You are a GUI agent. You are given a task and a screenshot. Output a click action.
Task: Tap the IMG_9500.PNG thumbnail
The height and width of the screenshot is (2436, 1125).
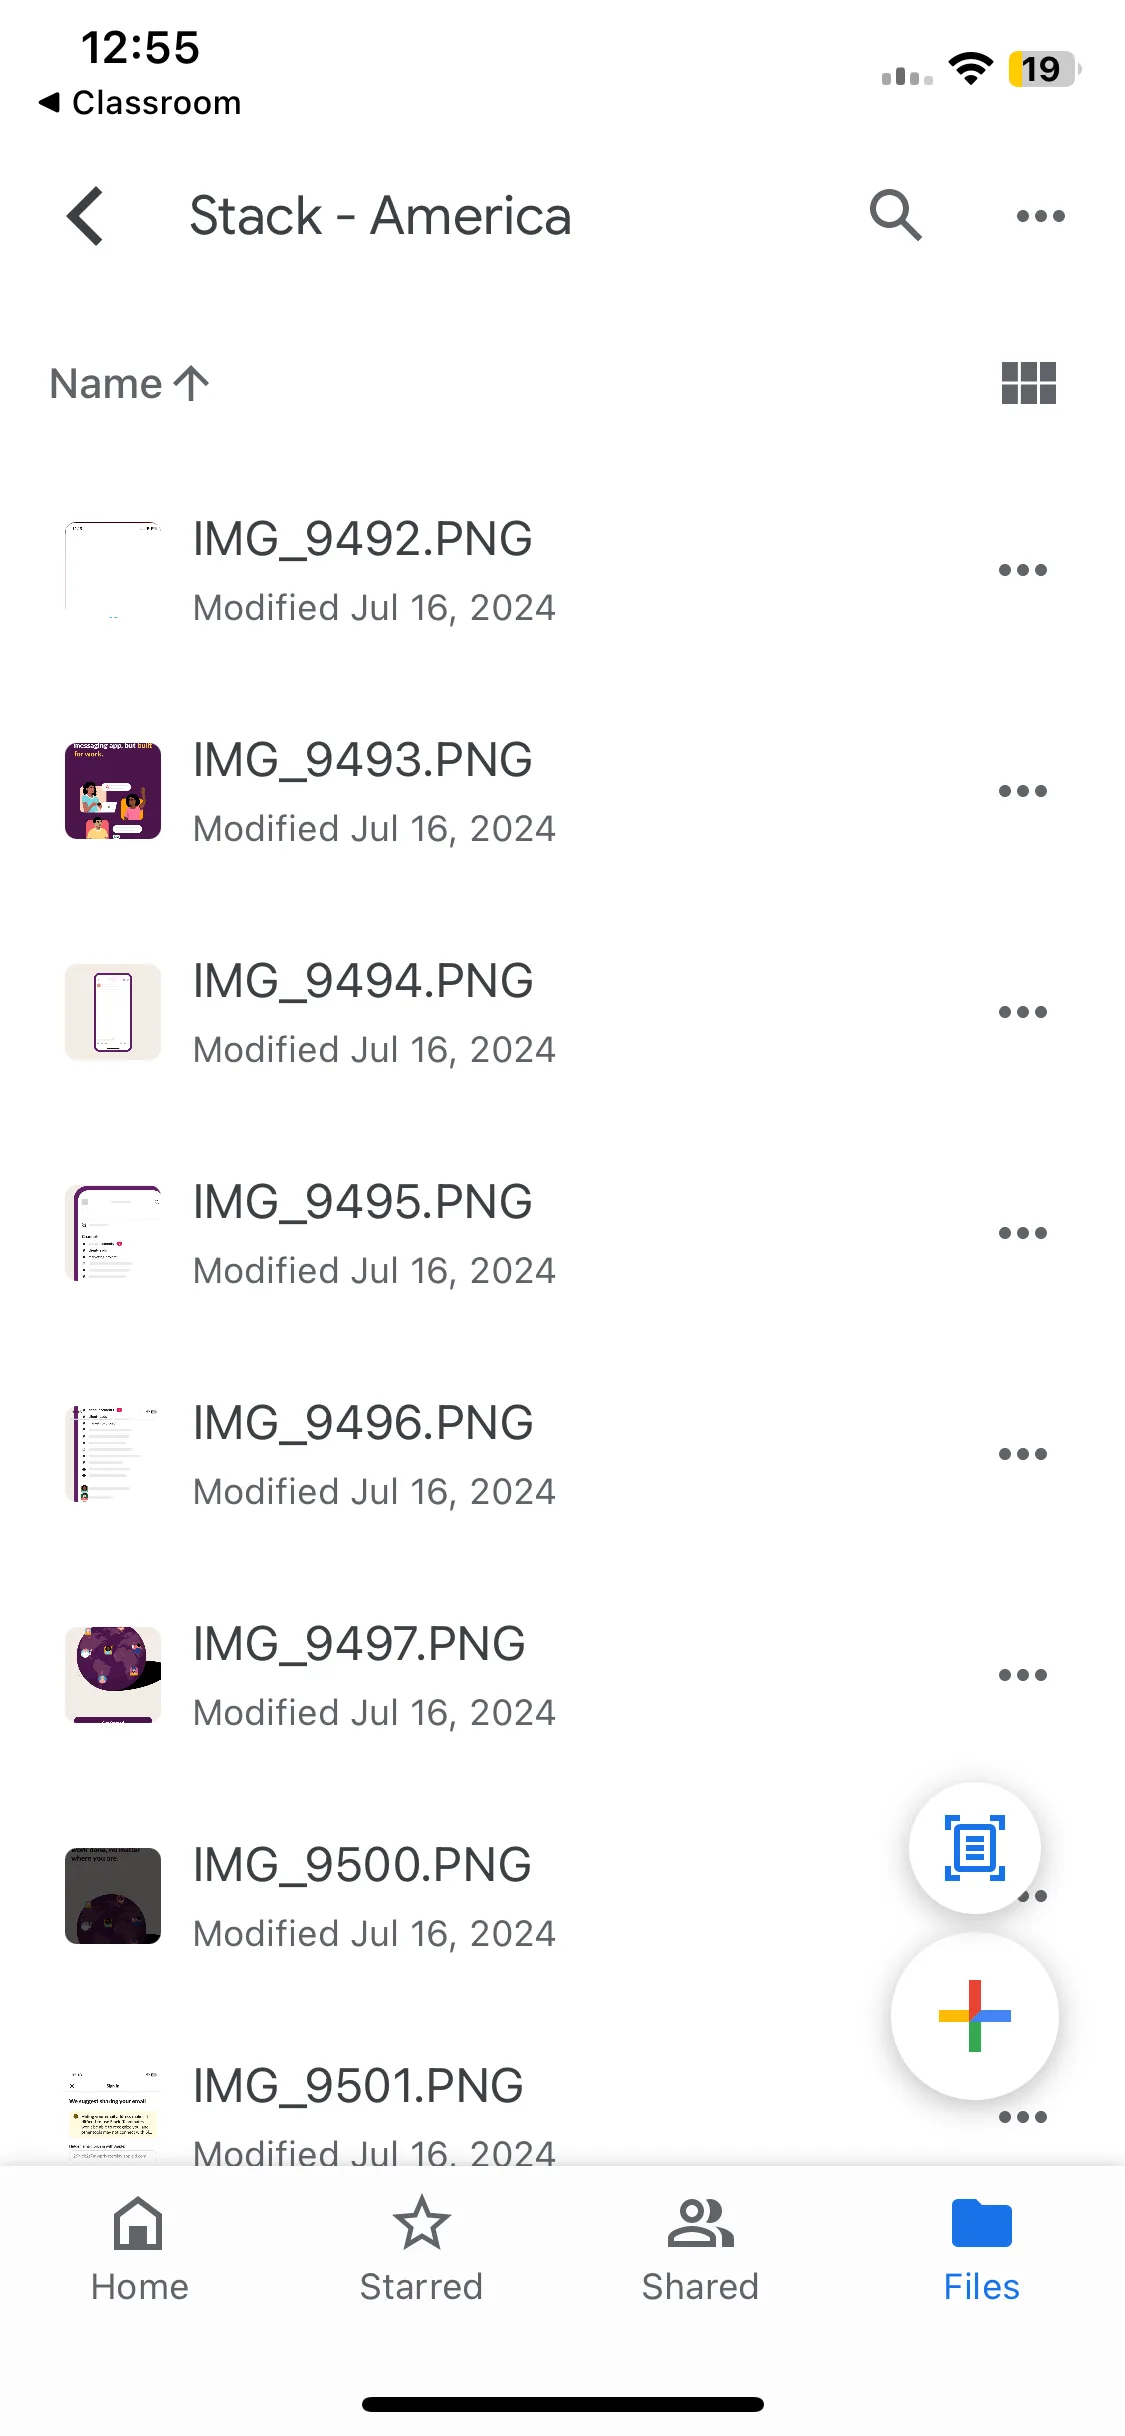coord(113,1896)
